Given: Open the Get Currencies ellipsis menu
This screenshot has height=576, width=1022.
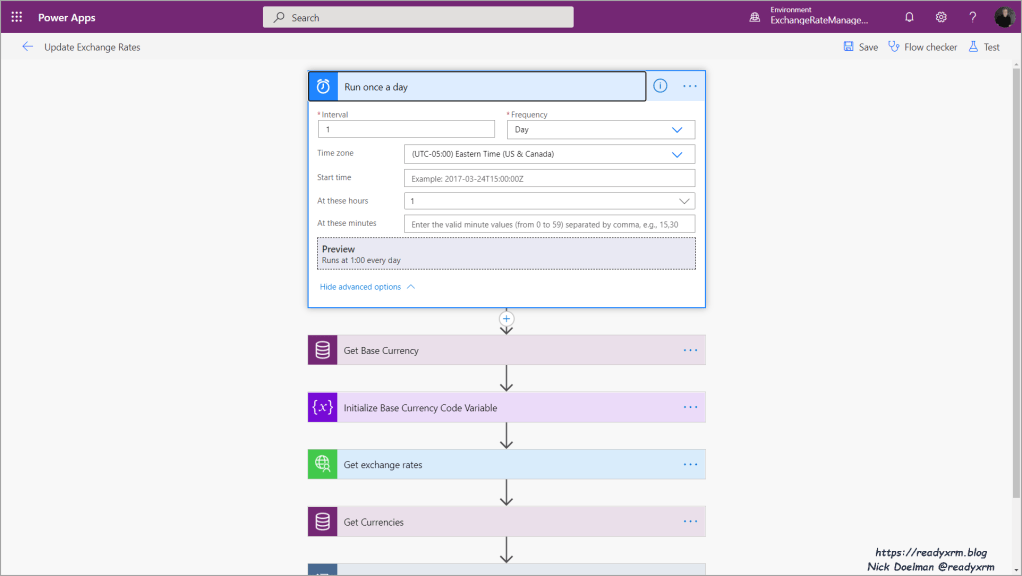Looking at the screenshot, I should tap(690, 521).
